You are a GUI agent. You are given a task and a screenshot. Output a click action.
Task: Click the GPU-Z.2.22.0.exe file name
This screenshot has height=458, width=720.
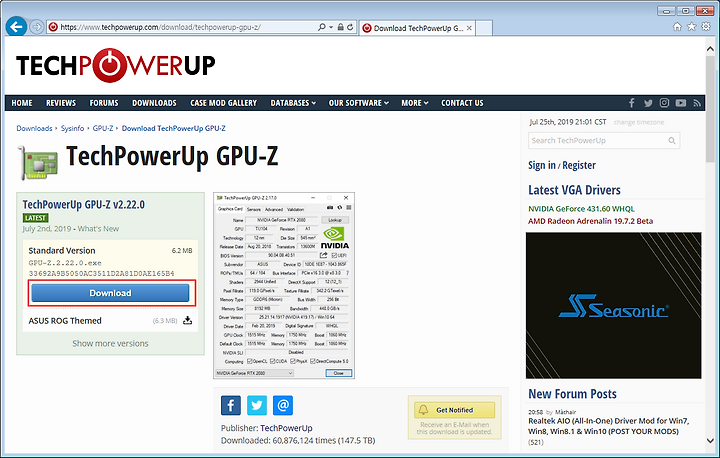coord(65,263)
